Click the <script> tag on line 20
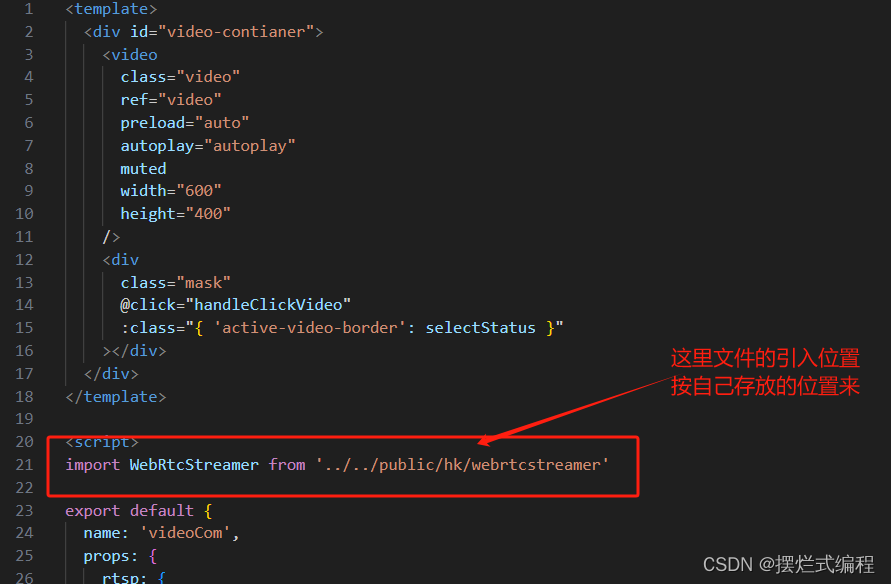 [x=102, y=442]
